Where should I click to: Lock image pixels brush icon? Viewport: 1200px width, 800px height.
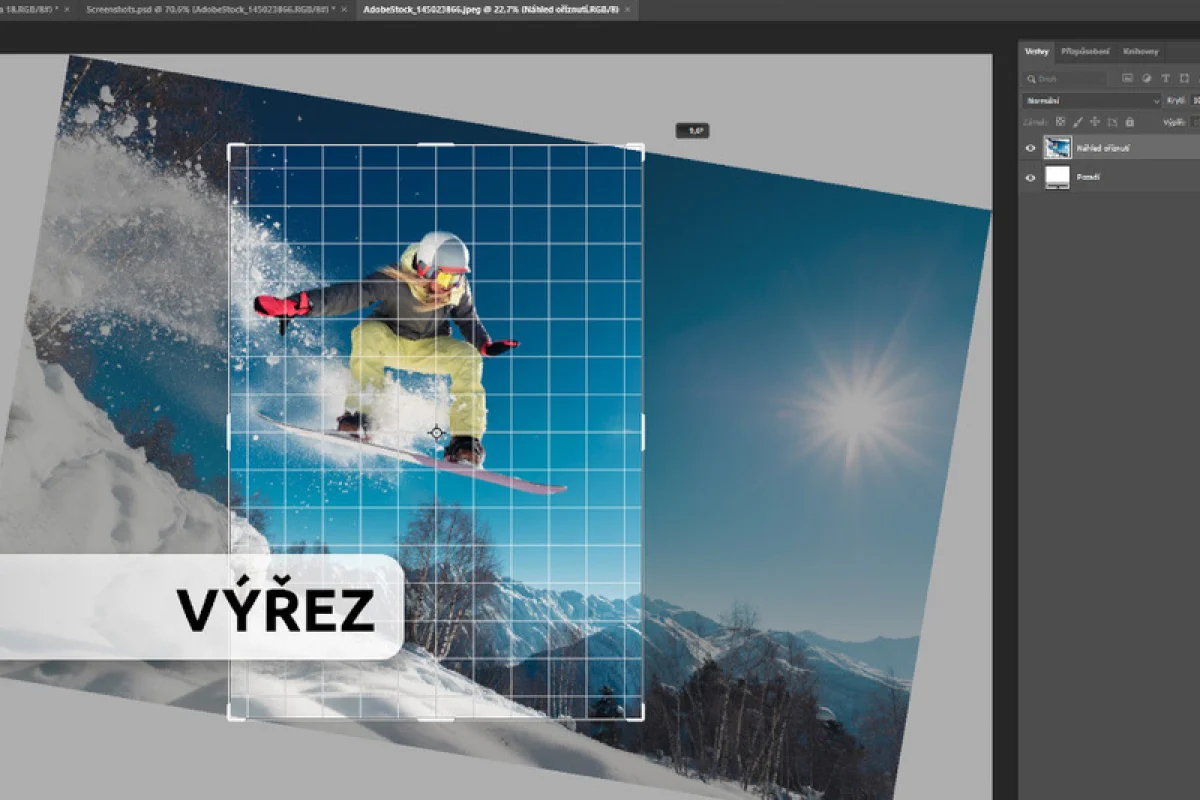click(x=1078, y=122)
